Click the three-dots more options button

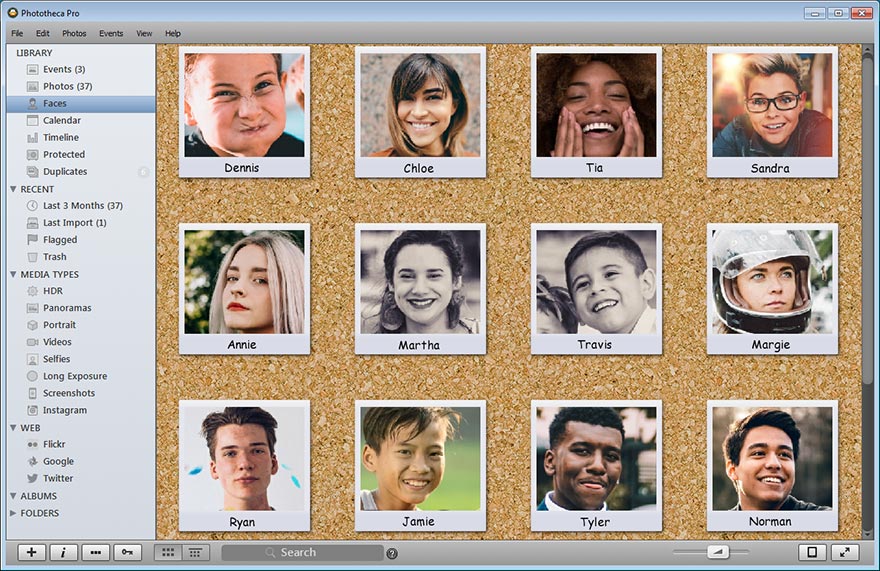[95, 552]
